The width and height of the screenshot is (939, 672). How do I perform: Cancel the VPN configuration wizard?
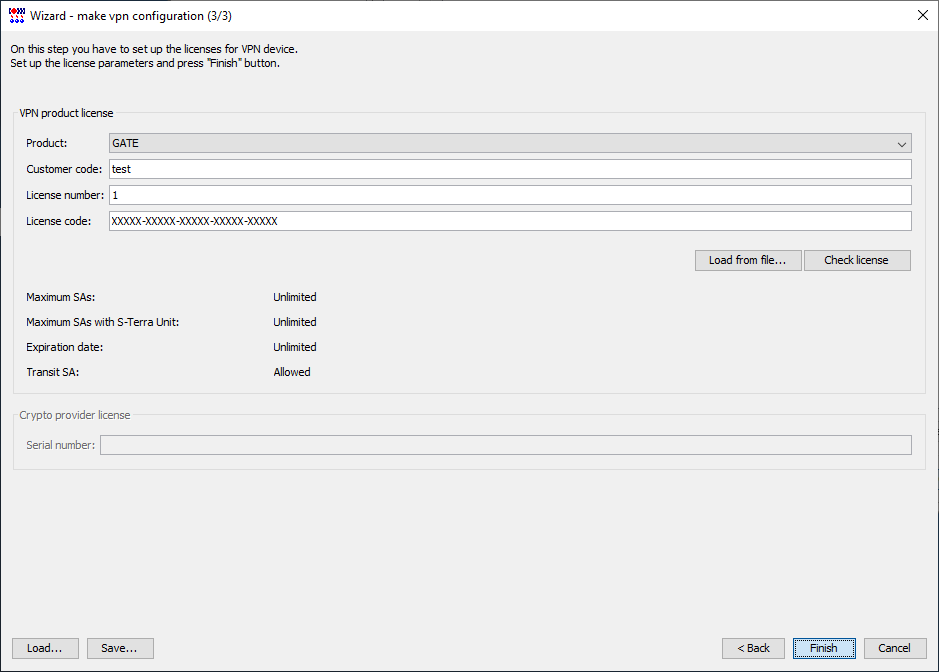pos(895,648)
